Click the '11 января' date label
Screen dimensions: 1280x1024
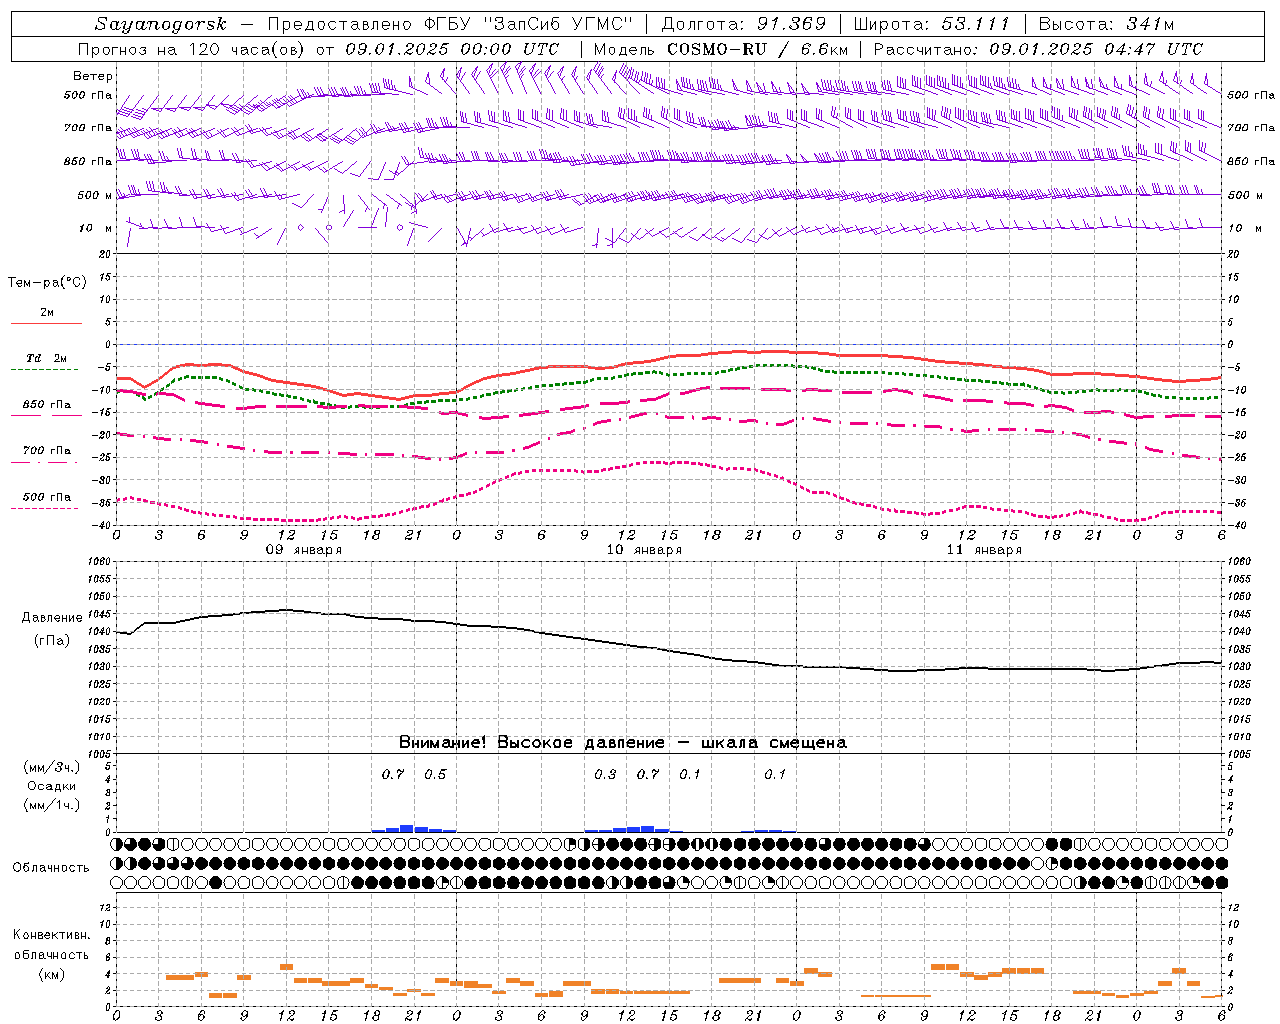[984, 550]
